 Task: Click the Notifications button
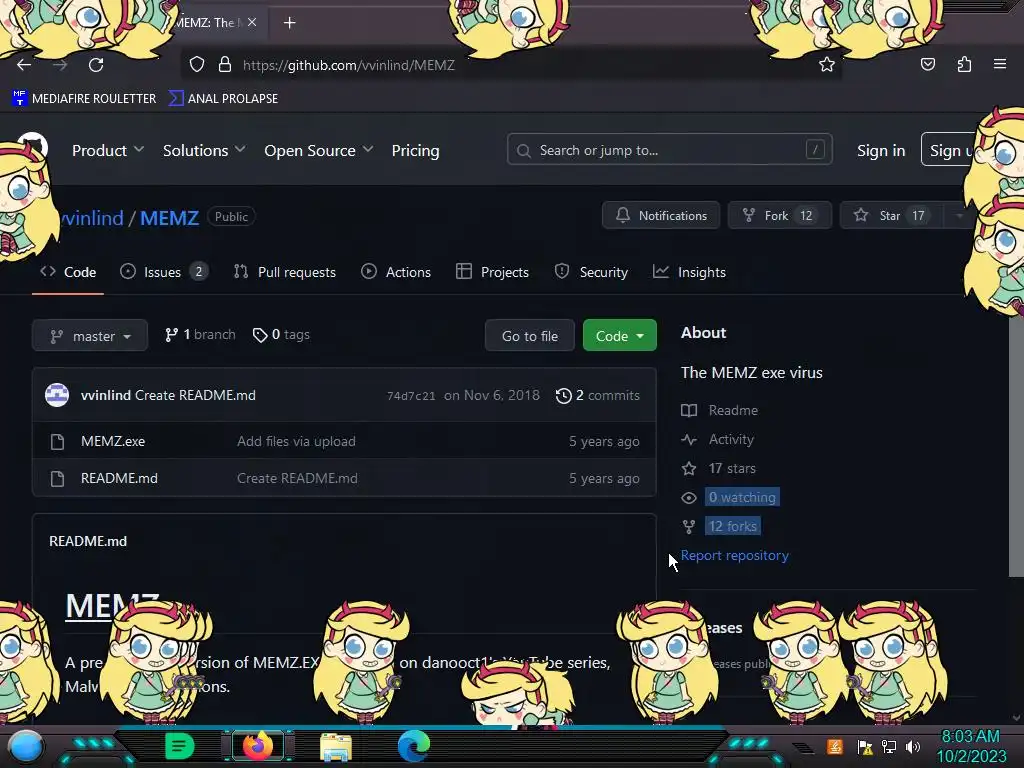(661, 216)
